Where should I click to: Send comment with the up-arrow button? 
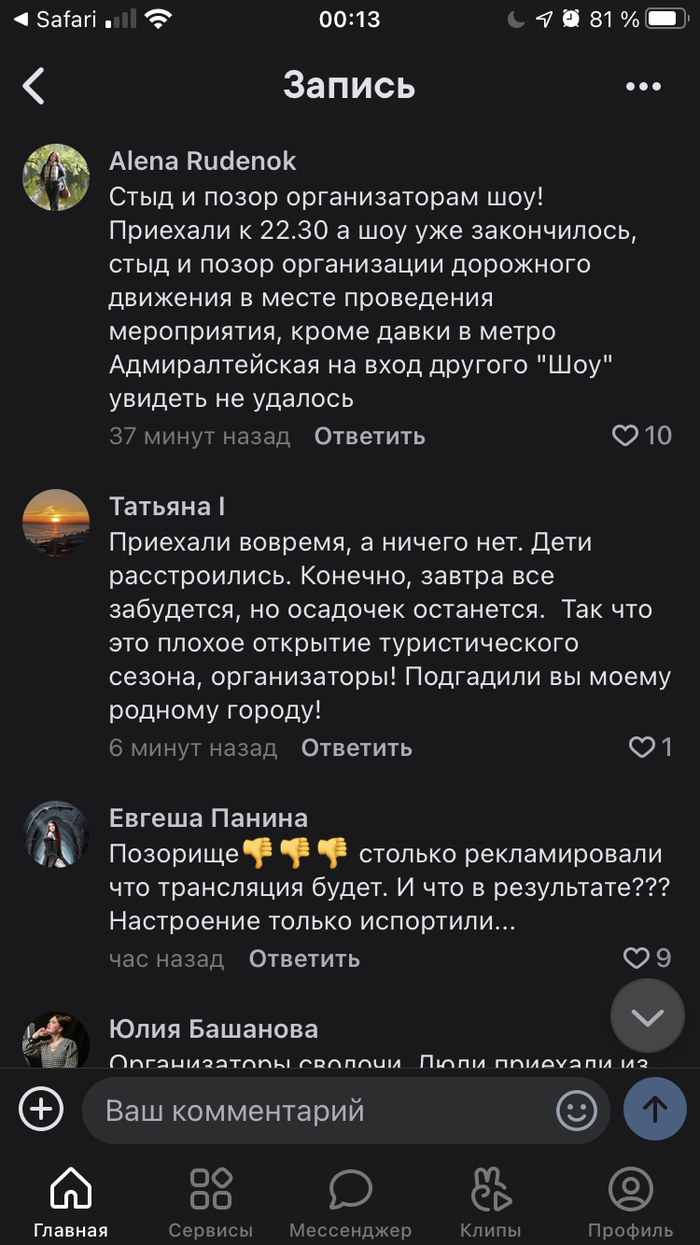(655, 1109)
